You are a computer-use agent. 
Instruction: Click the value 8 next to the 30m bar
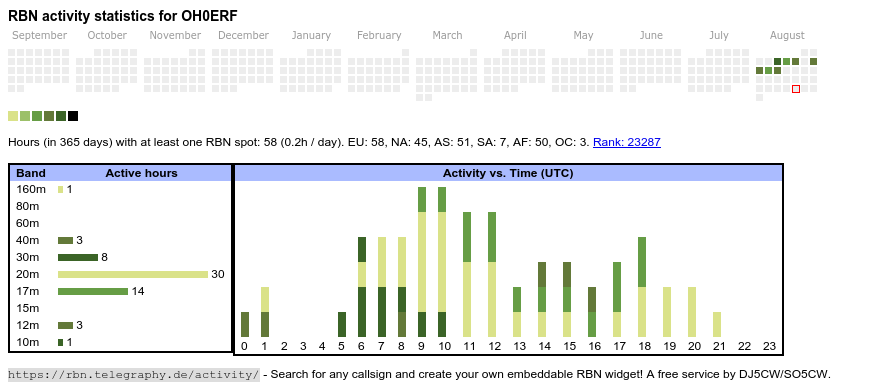(104, 257)
